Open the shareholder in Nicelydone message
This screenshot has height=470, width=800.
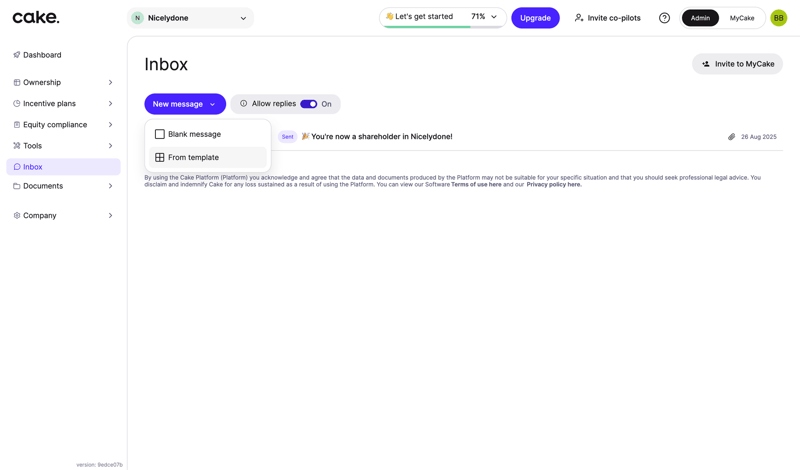coord(381,137)
